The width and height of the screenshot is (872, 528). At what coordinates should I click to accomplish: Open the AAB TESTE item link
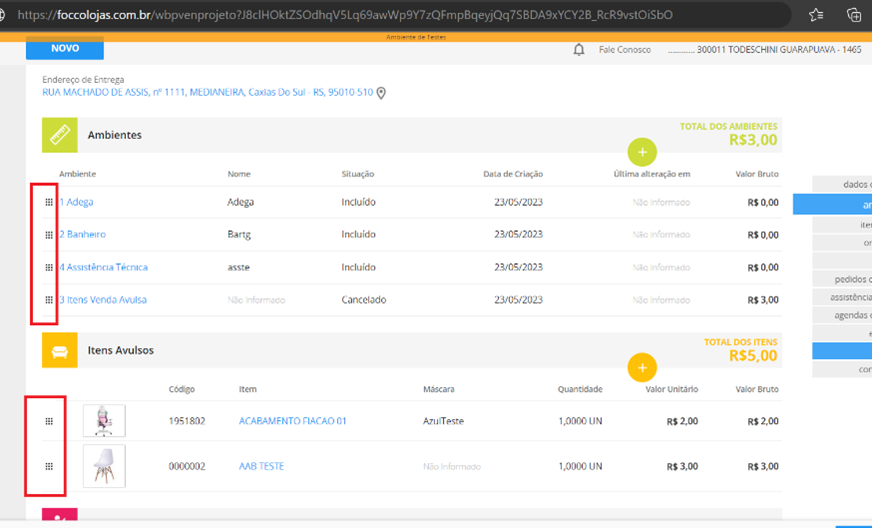click(x=261, y=466)
